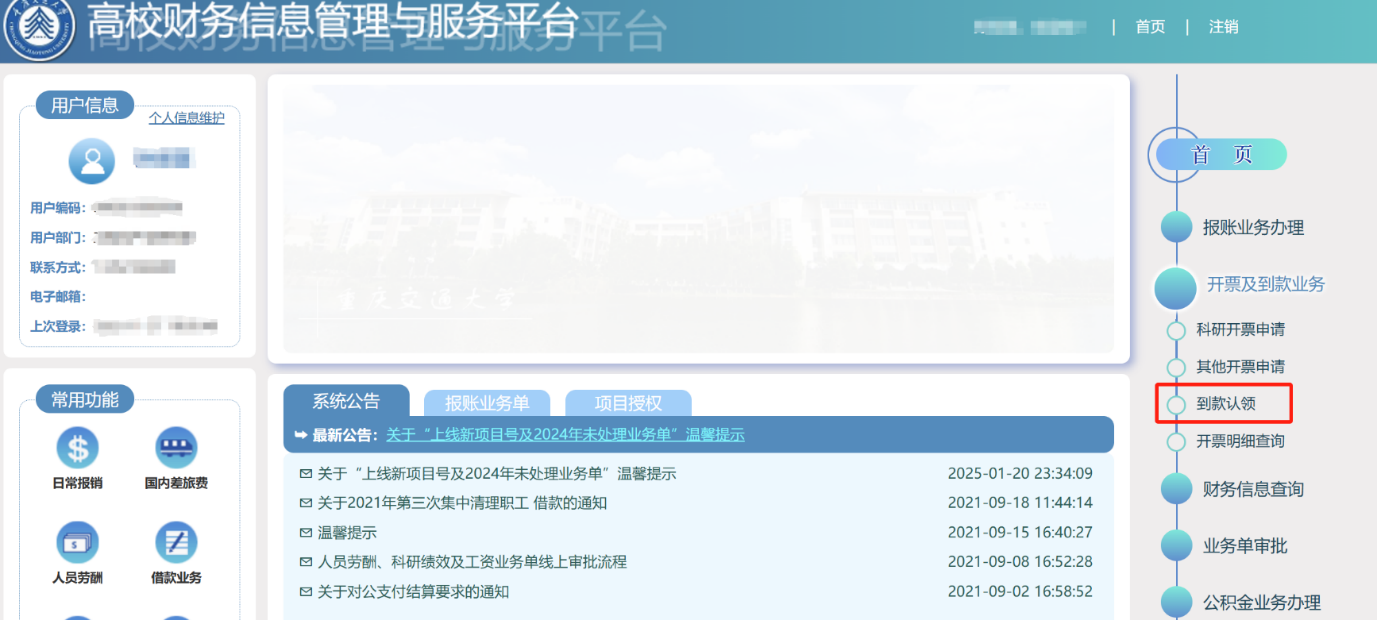Open the 国内差旅费 bus icon
Screen dimensions: 1377x620
tap(176, 448)
